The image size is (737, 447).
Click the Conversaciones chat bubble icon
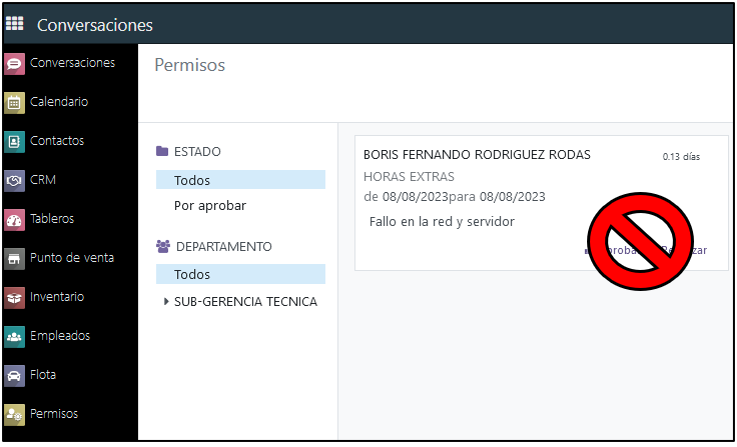click(x=14, y=63)
